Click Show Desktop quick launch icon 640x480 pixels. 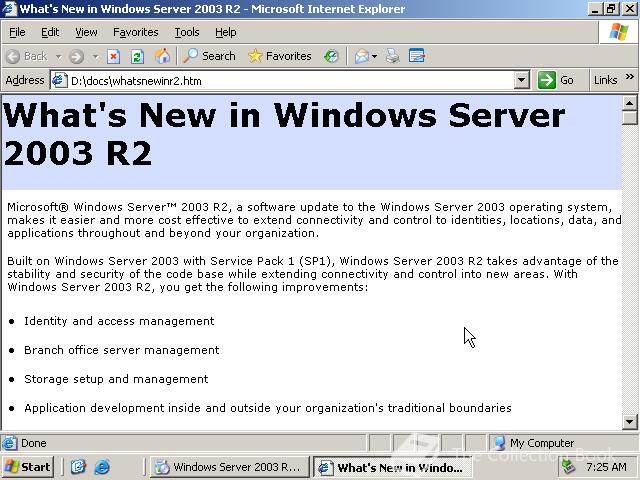tap(78, 467)
